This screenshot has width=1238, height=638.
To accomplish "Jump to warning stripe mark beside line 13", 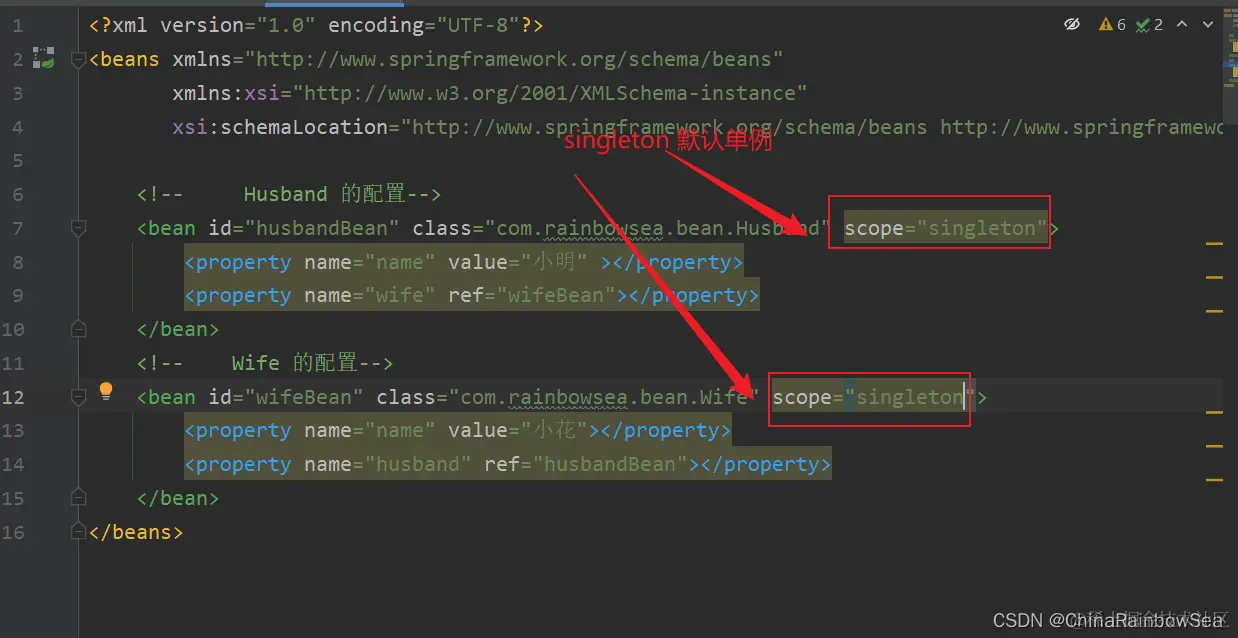I will point(1214,446).
